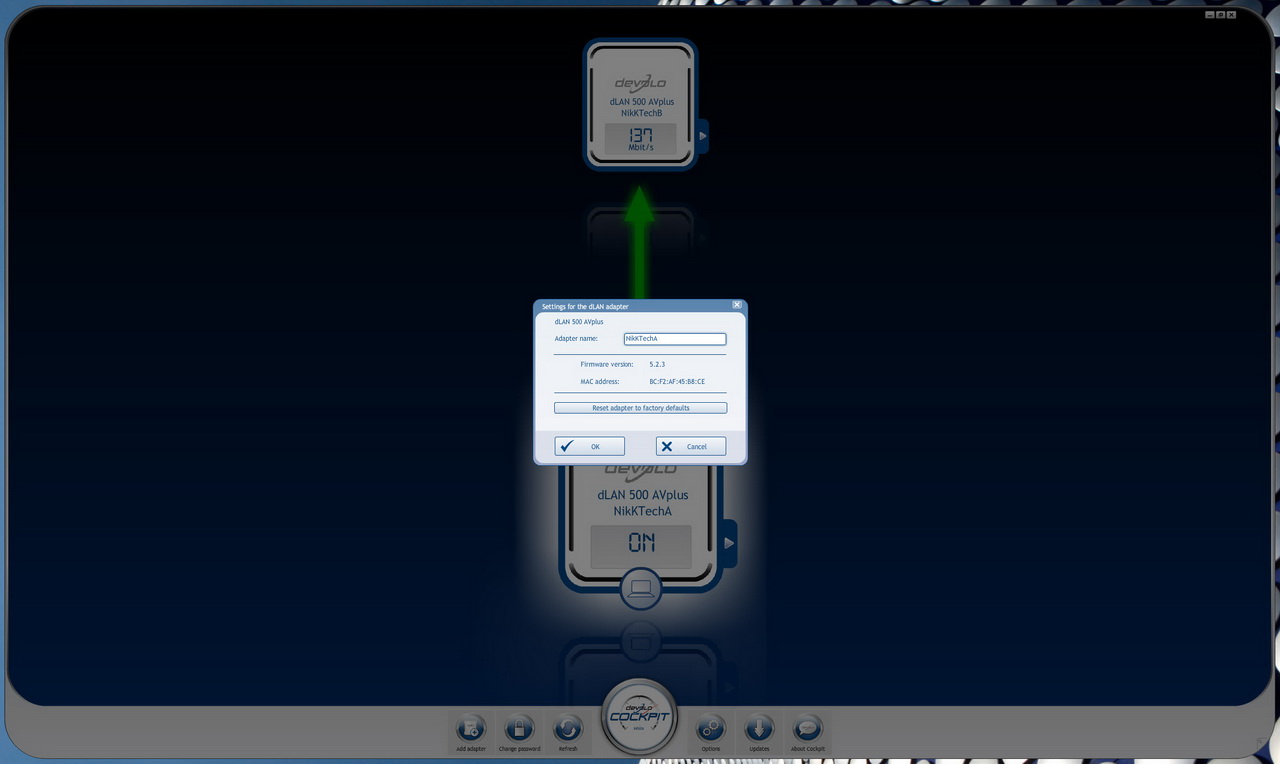Click the dLAN 500 AVplus label in dialog

pyautogui.click(x=579, y=322)
